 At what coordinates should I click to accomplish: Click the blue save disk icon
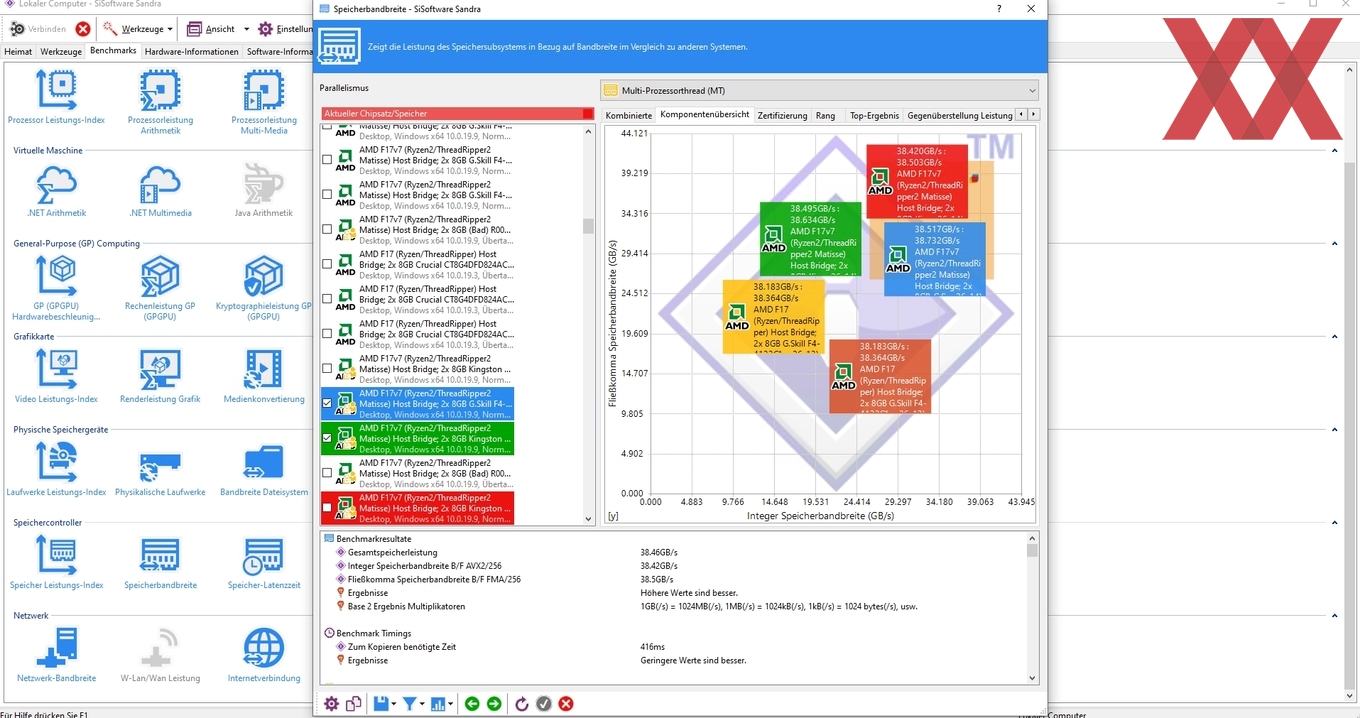point(381,704)
